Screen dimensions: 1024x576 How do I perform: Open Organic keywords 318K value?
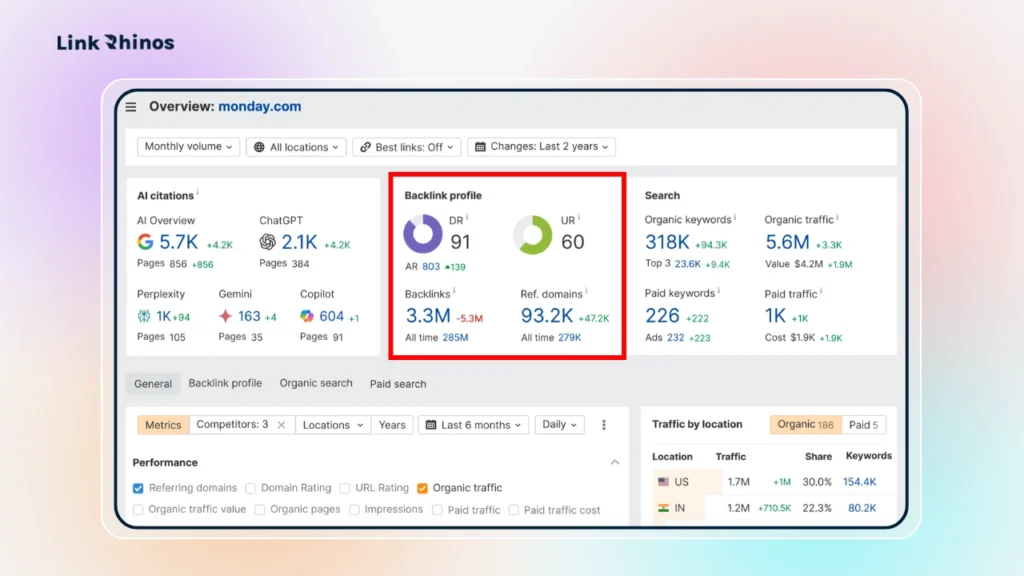click(667, 242)
